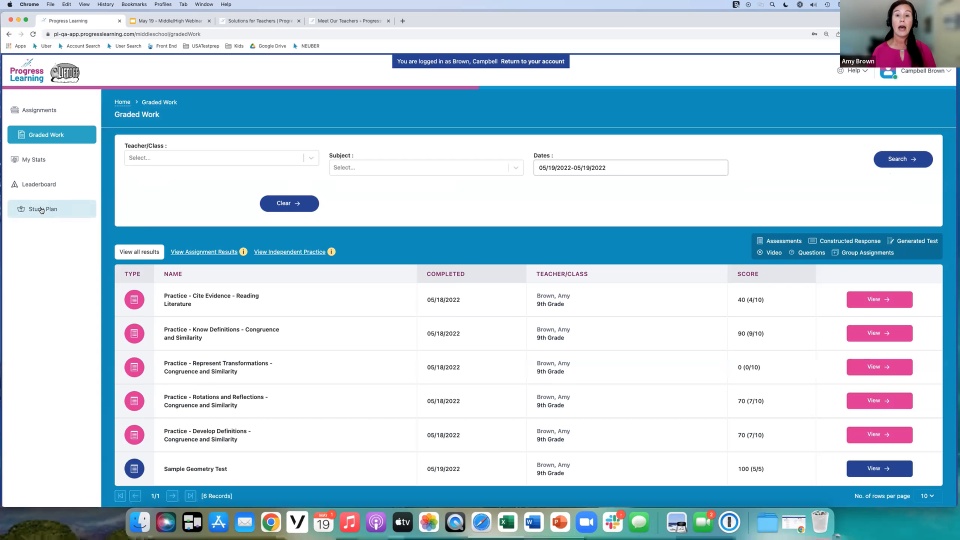Click the Dates range input field
Screen dimensions: 960x540
630,168
